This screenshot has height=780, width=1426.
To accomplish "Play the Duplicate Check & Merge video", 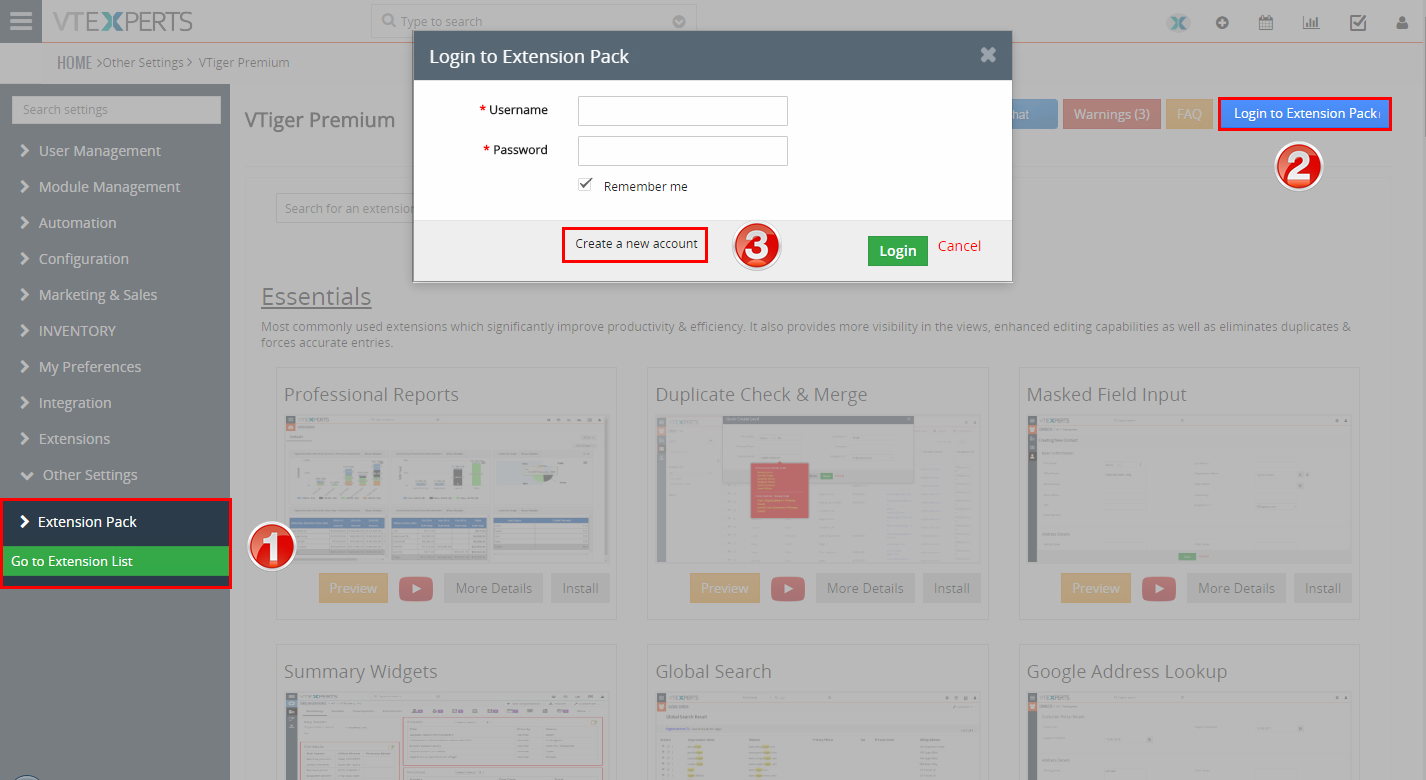I will (788, 588).
